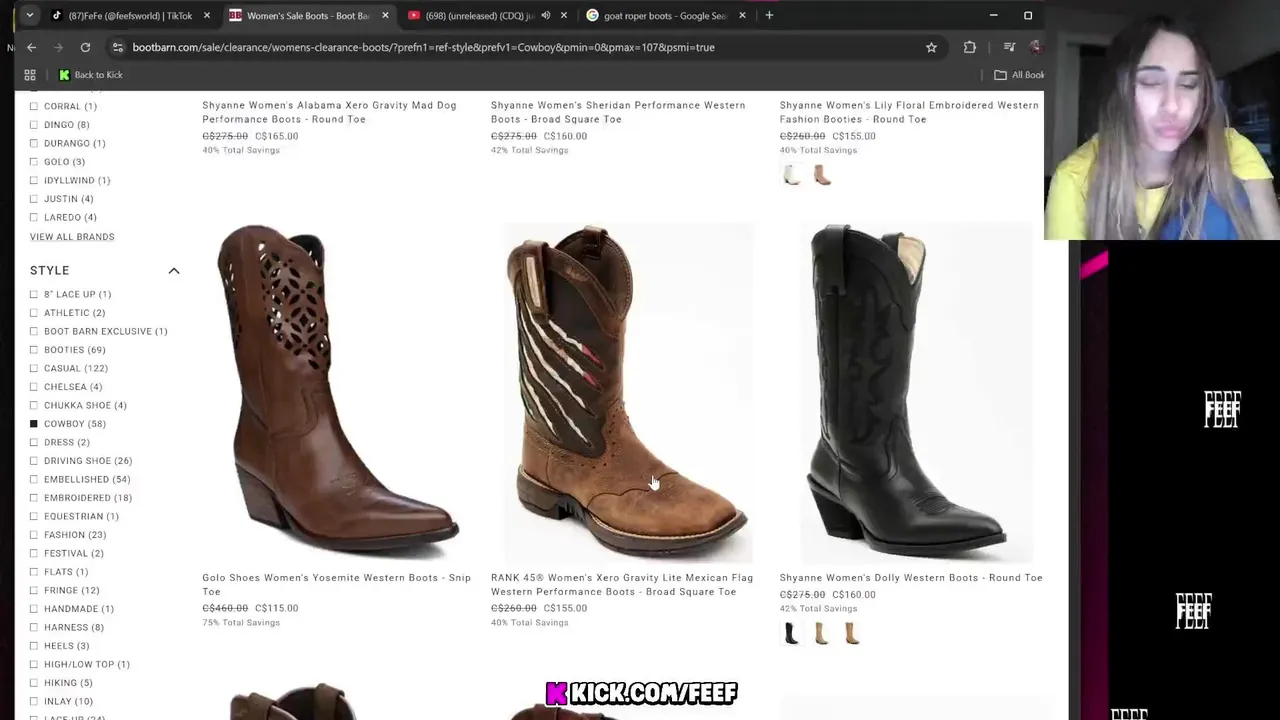Screen dimensions: 1280x720
Task: Open the apps grid in bookmarks bar
Action: pos(30,75)
